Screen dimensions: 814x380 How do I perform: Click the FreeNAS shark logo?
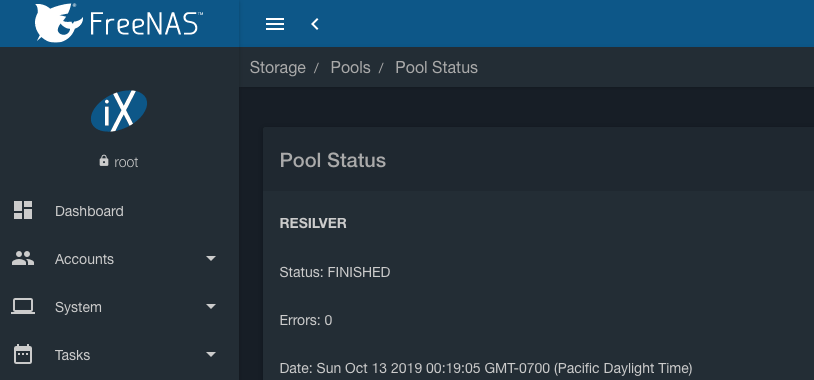click(x=59, y=23)
